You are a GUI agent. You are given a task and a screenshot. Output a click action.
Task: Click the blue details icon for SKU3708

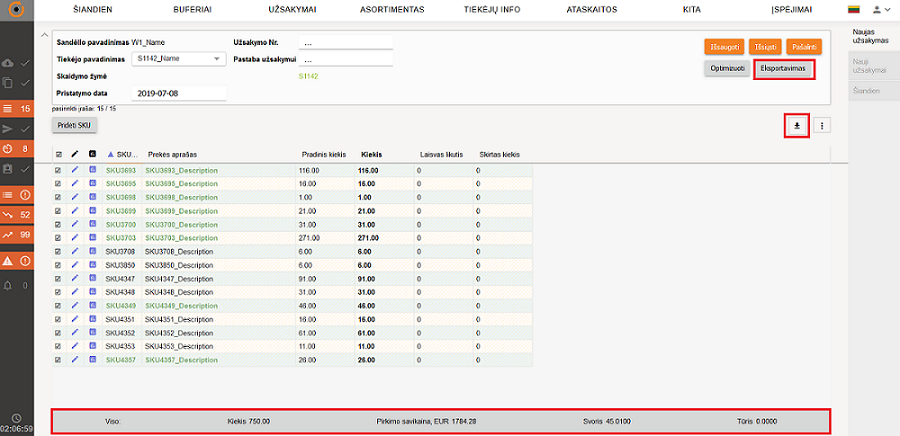[93, 252]
